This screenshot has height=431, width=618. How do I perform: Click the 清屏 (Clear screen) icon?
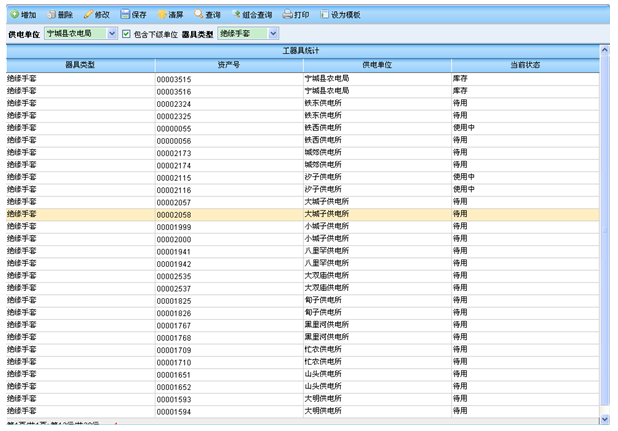click(162, 16)
